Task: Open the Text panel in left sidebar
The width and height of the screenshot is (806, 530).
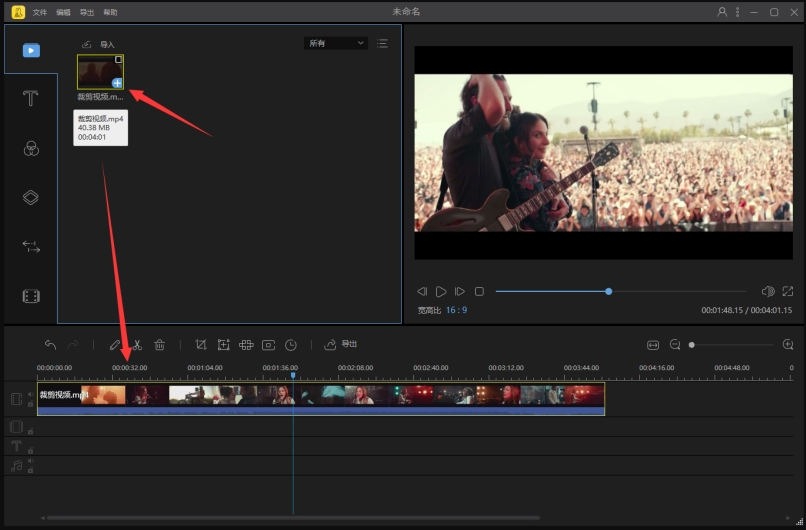Action: click(x=31, y=98)
